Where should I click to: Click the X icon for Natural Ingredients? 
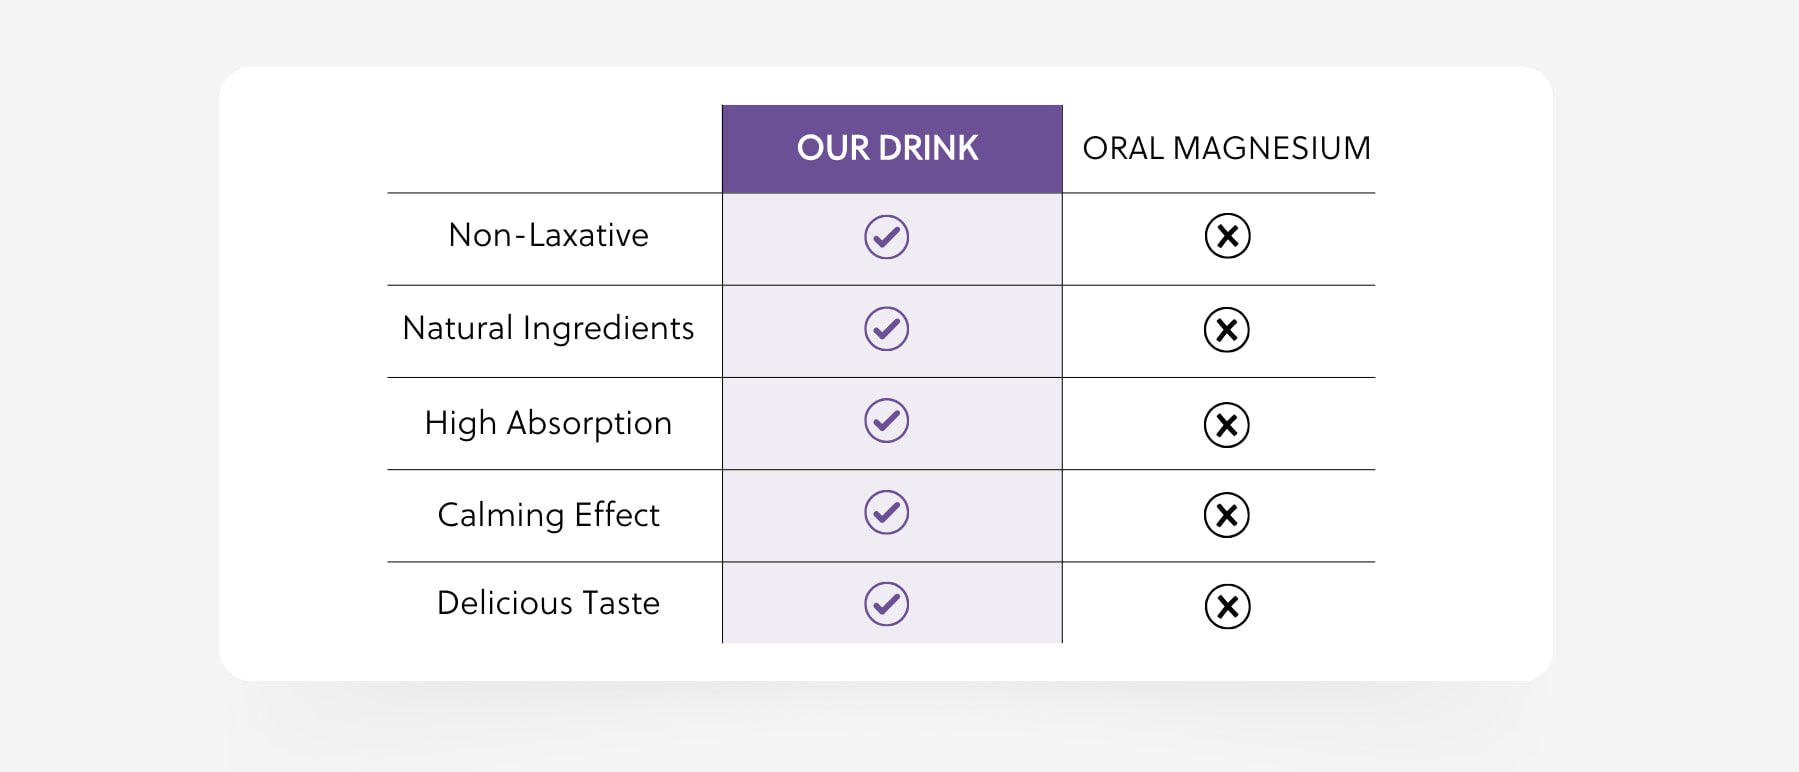pos(1227,330)
